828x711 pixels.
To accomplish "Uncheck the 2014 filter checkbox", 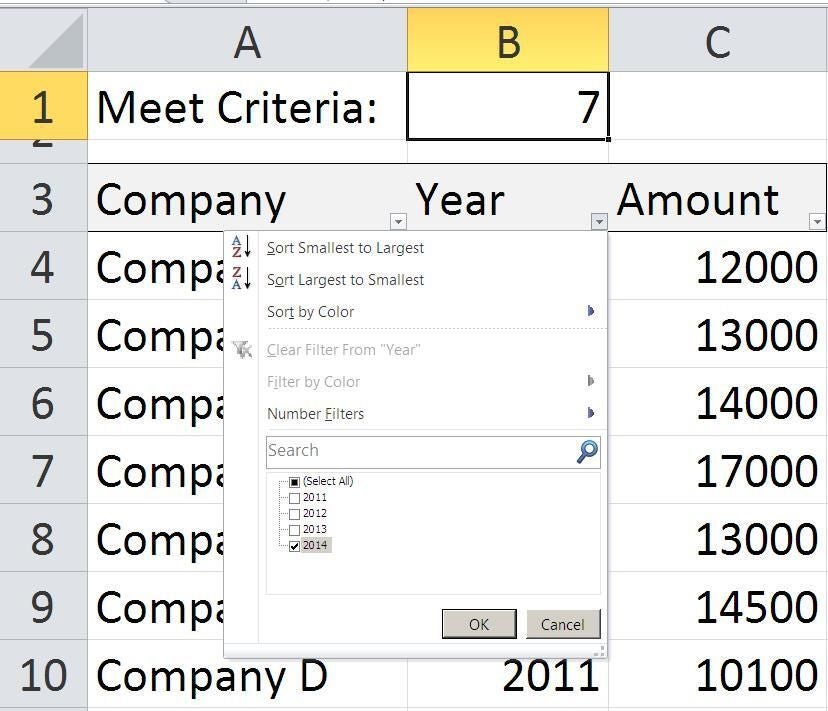I will click(294, 546).
